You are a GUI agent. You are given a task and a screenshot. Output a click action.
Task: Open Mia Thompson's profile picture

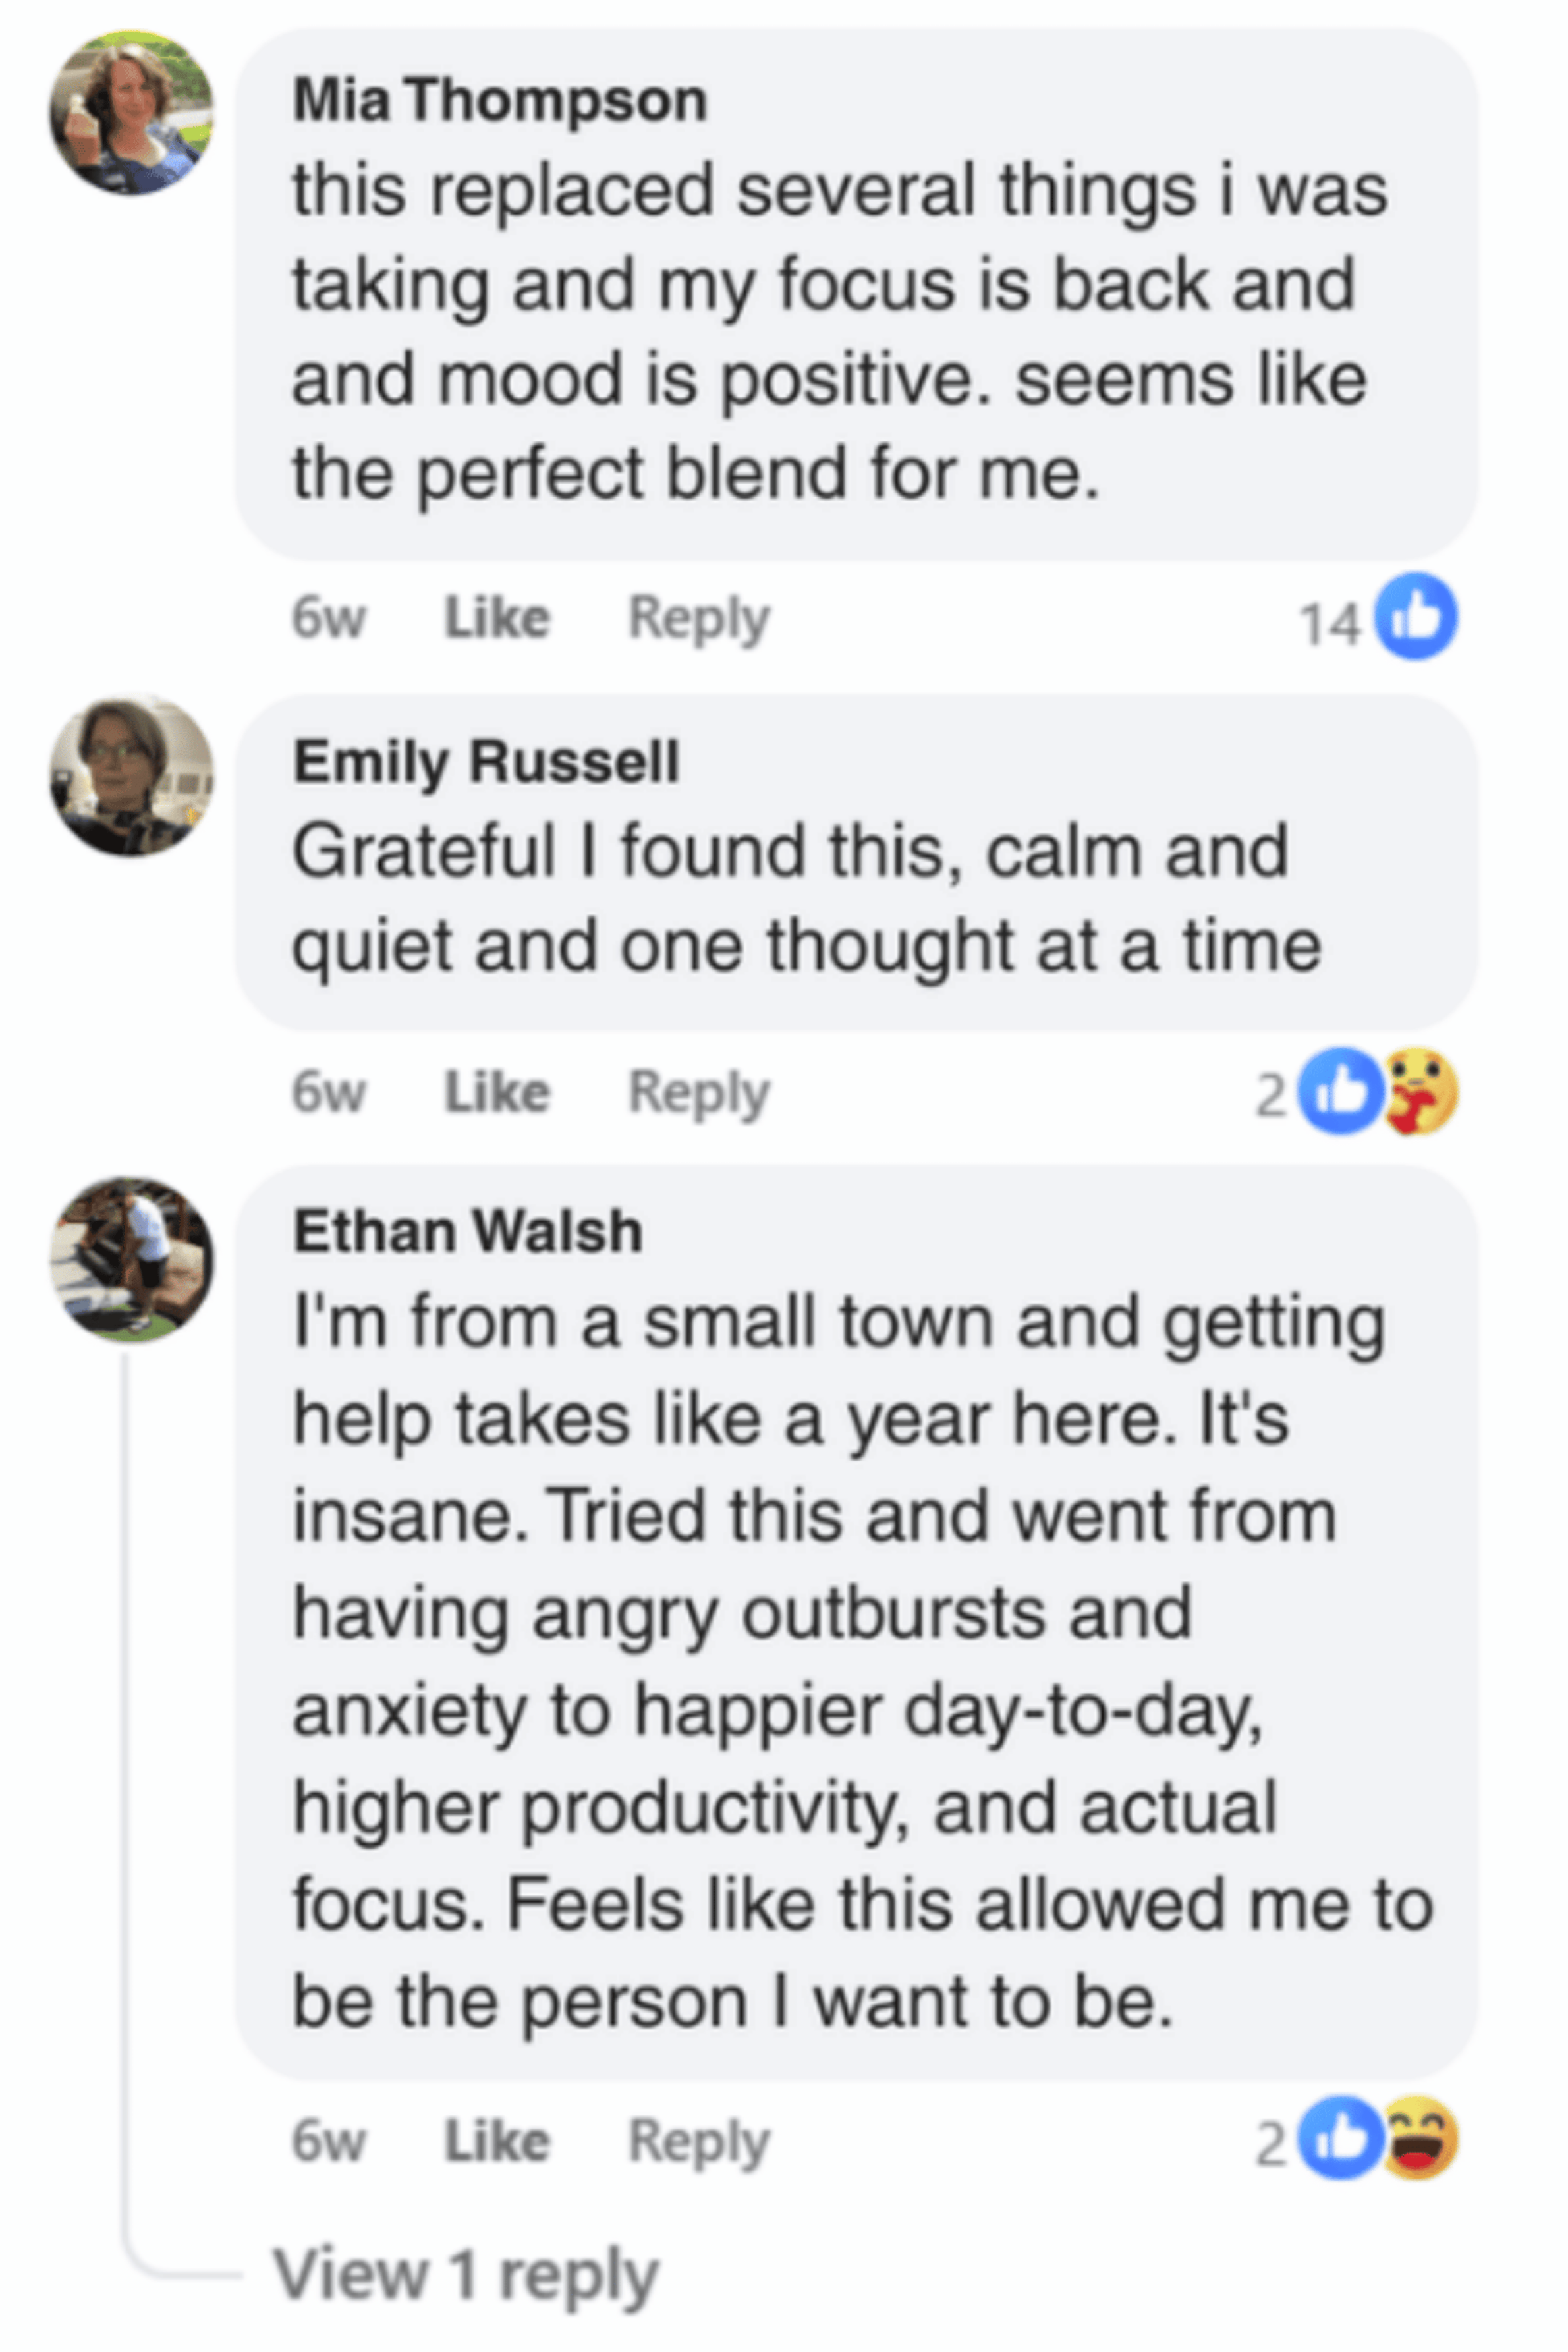(131, 113)
